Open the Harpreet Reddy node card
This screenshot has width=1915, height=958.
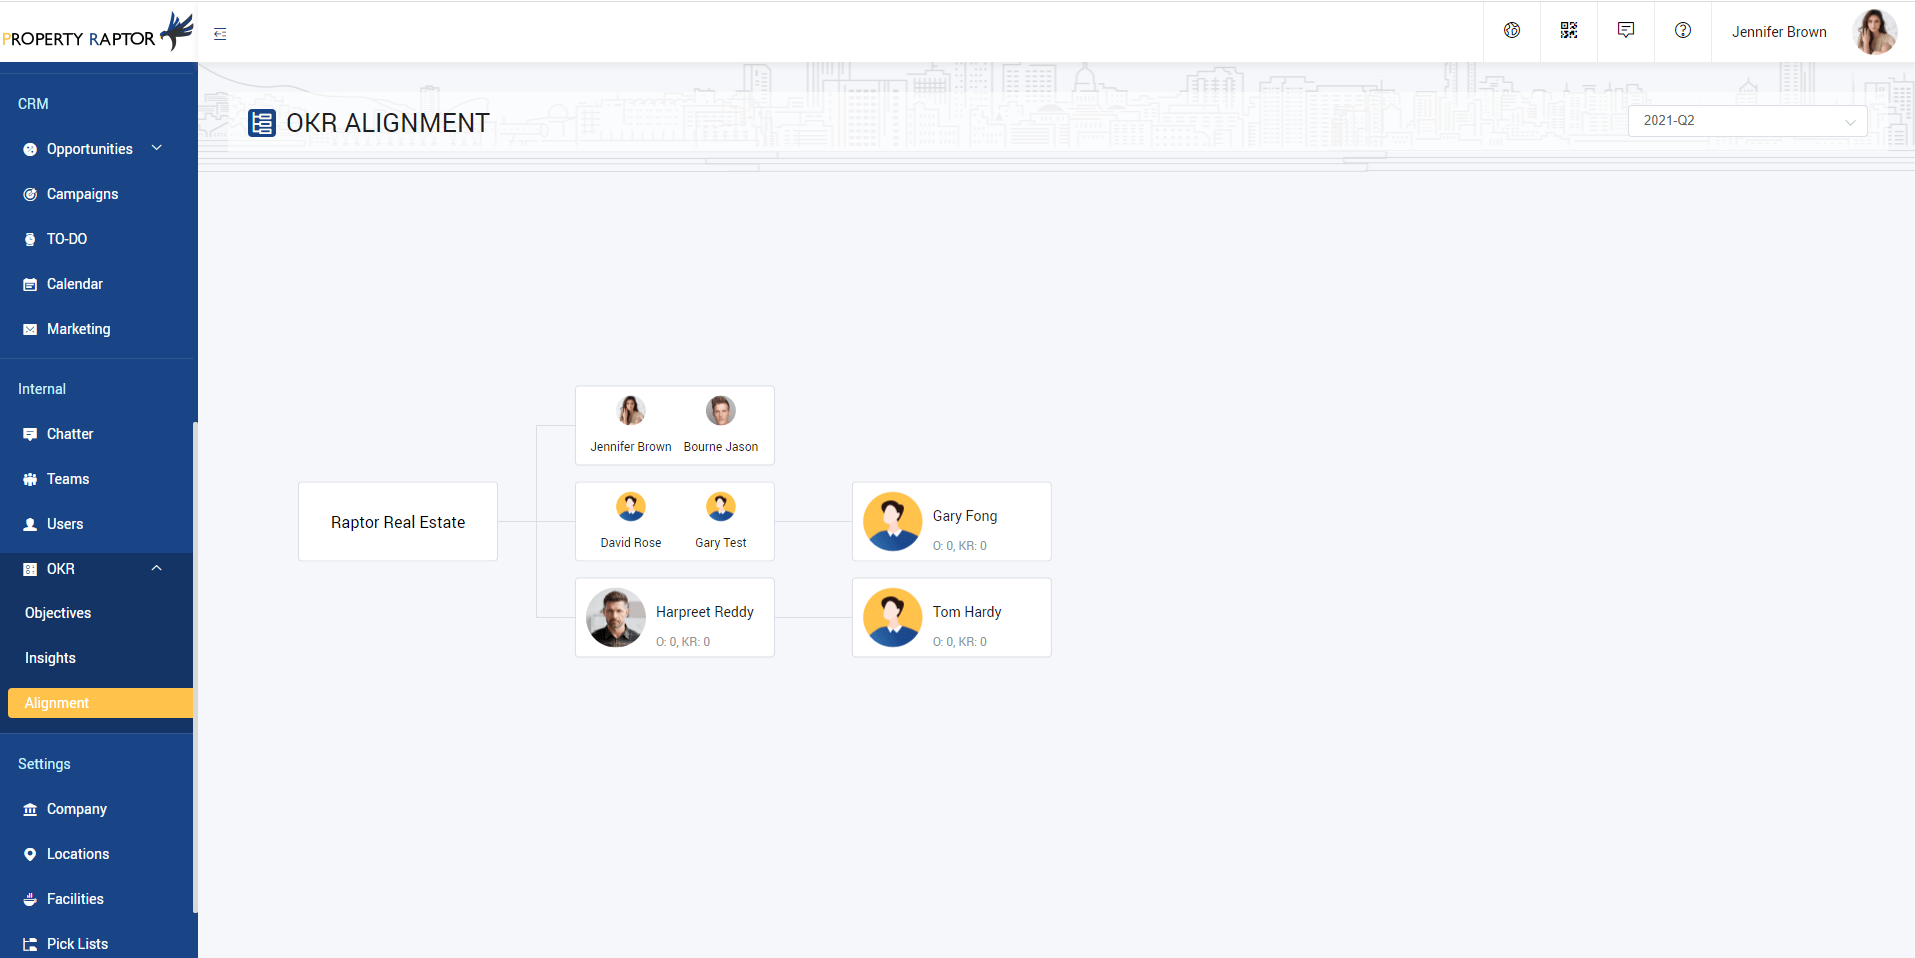[675, 617]
